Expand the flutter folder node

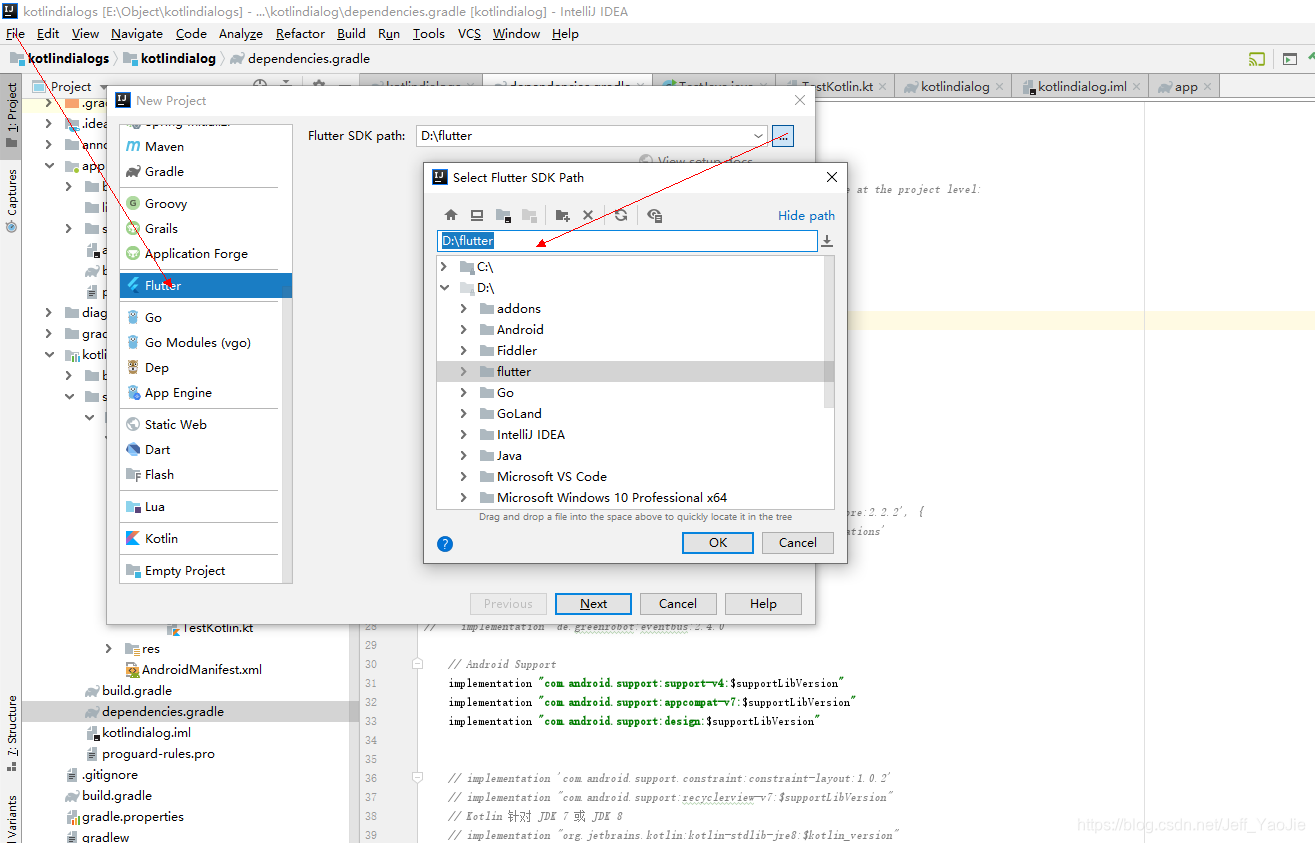[463, 372]
